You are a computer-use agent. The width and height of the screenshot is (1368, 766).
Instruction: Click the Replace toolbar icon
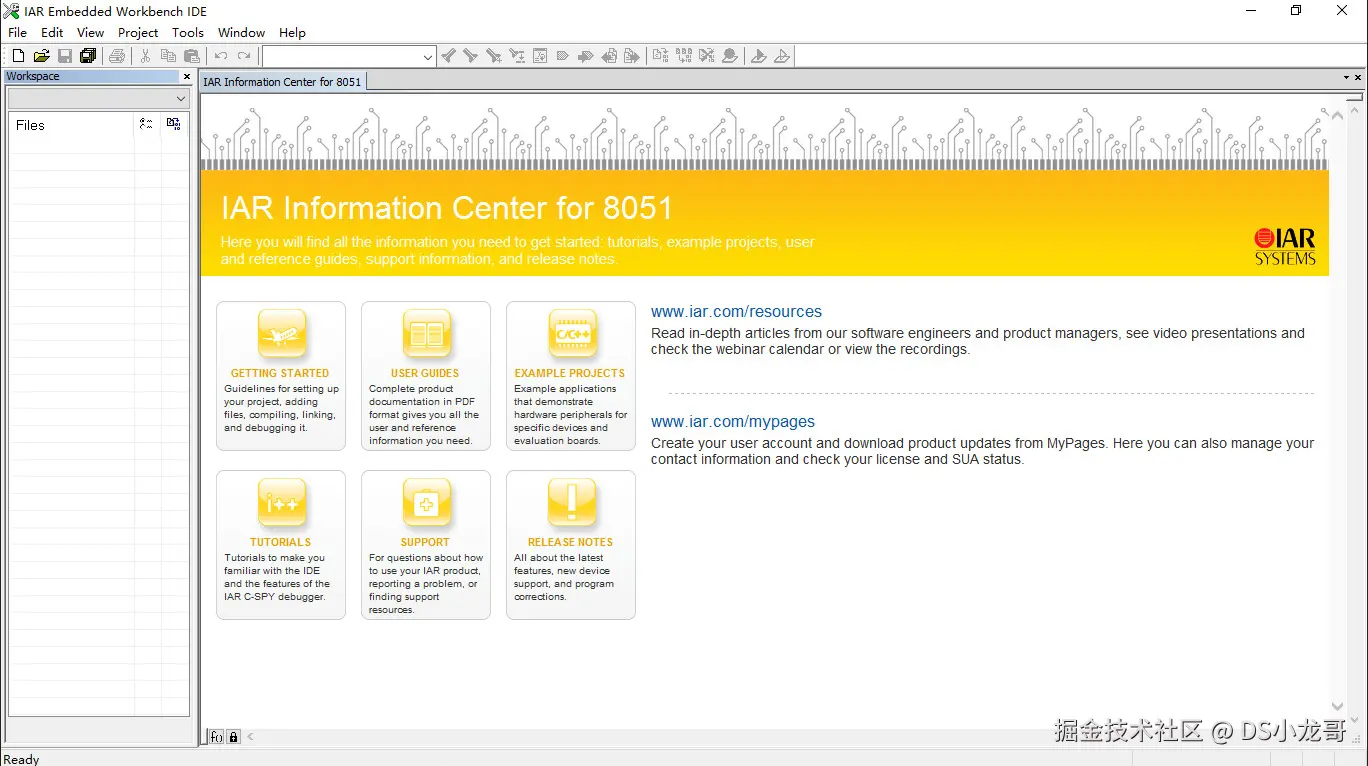(x=517, y=56)
